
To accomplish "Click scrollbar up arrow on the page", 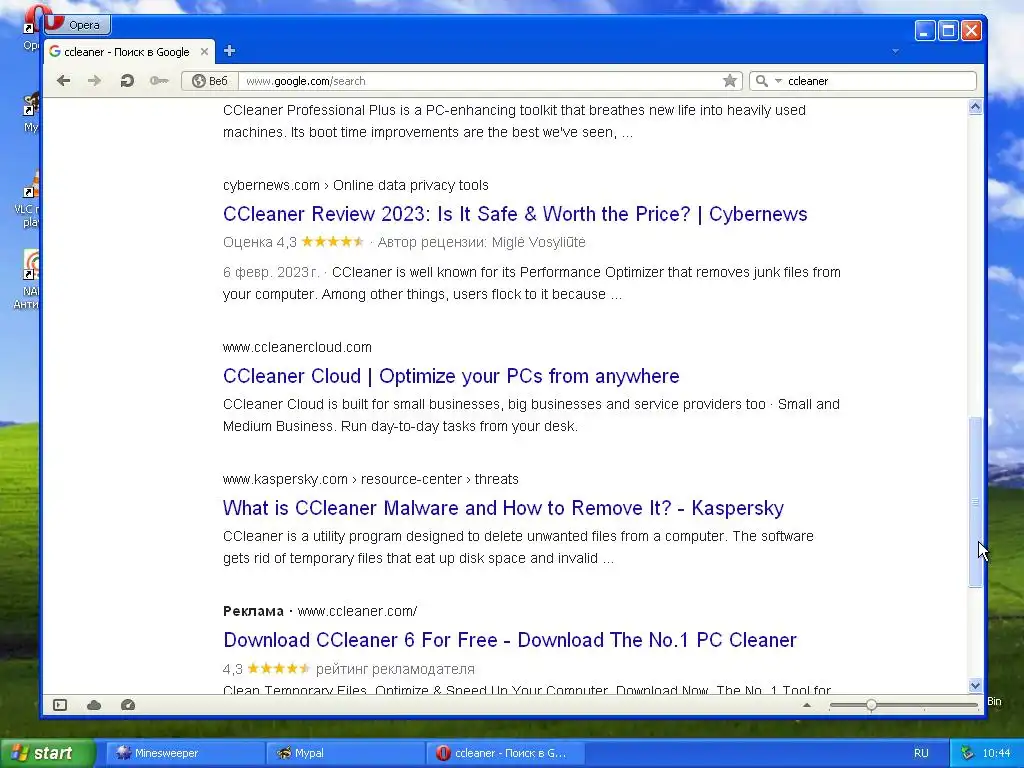I will [x=975, y=107].
